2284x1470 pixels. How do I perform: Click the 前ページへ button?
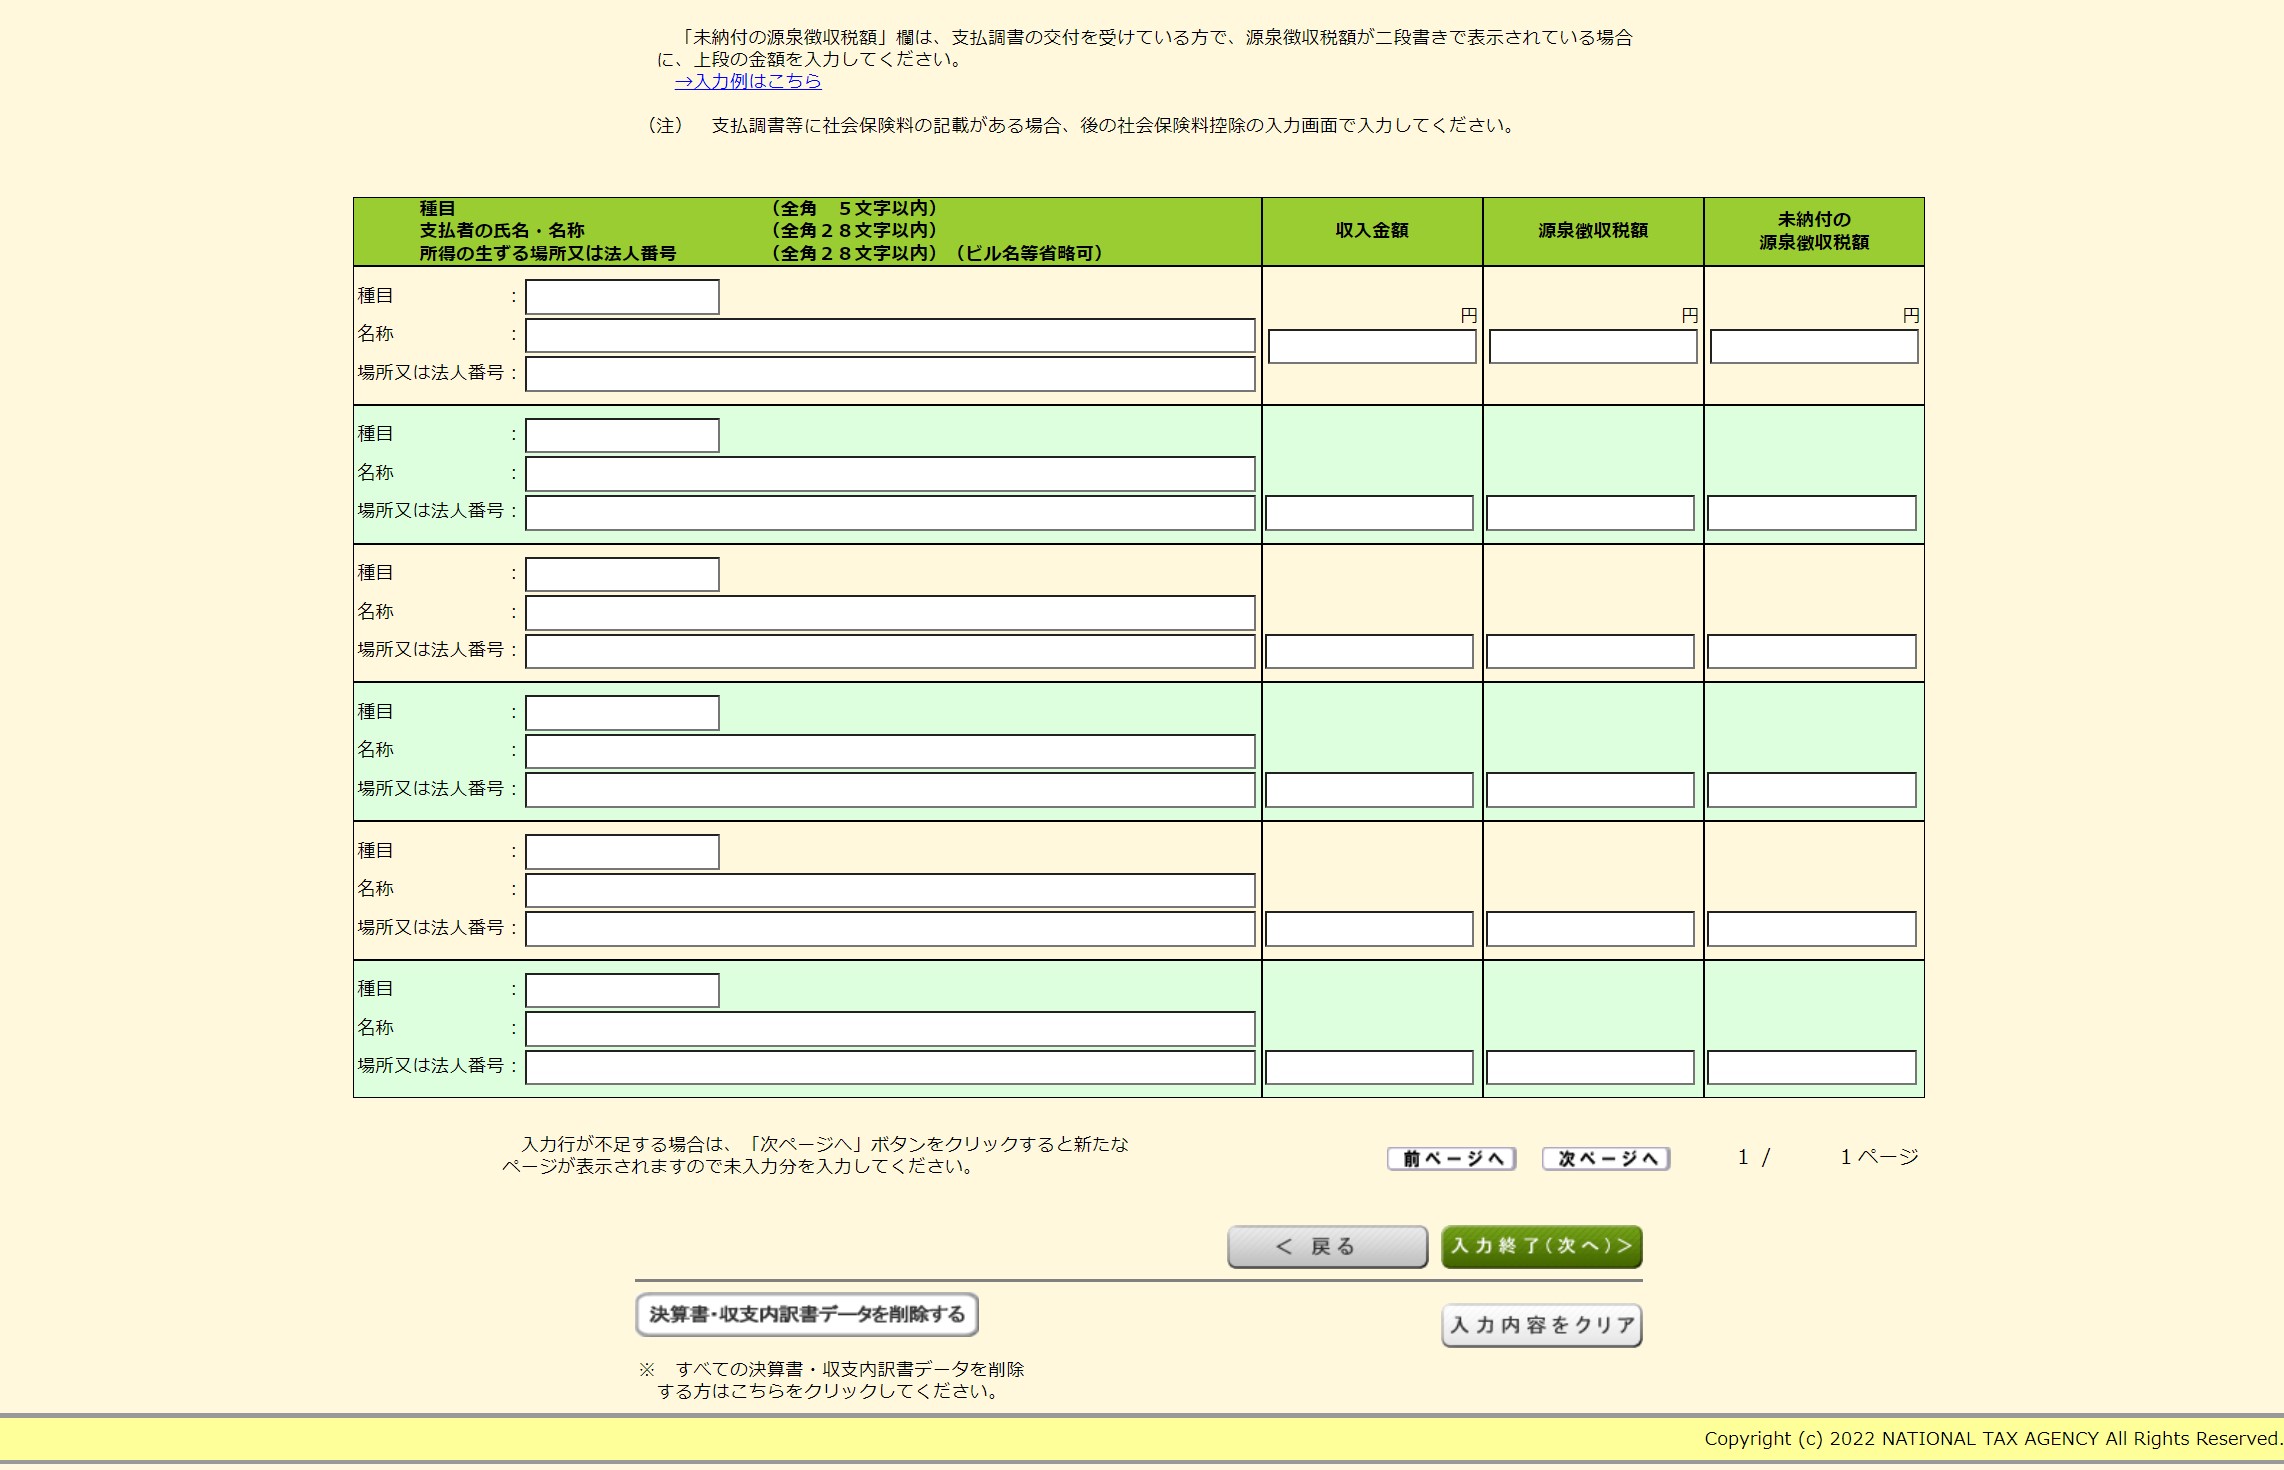pyautogui.click(x=1451, y=1158)
